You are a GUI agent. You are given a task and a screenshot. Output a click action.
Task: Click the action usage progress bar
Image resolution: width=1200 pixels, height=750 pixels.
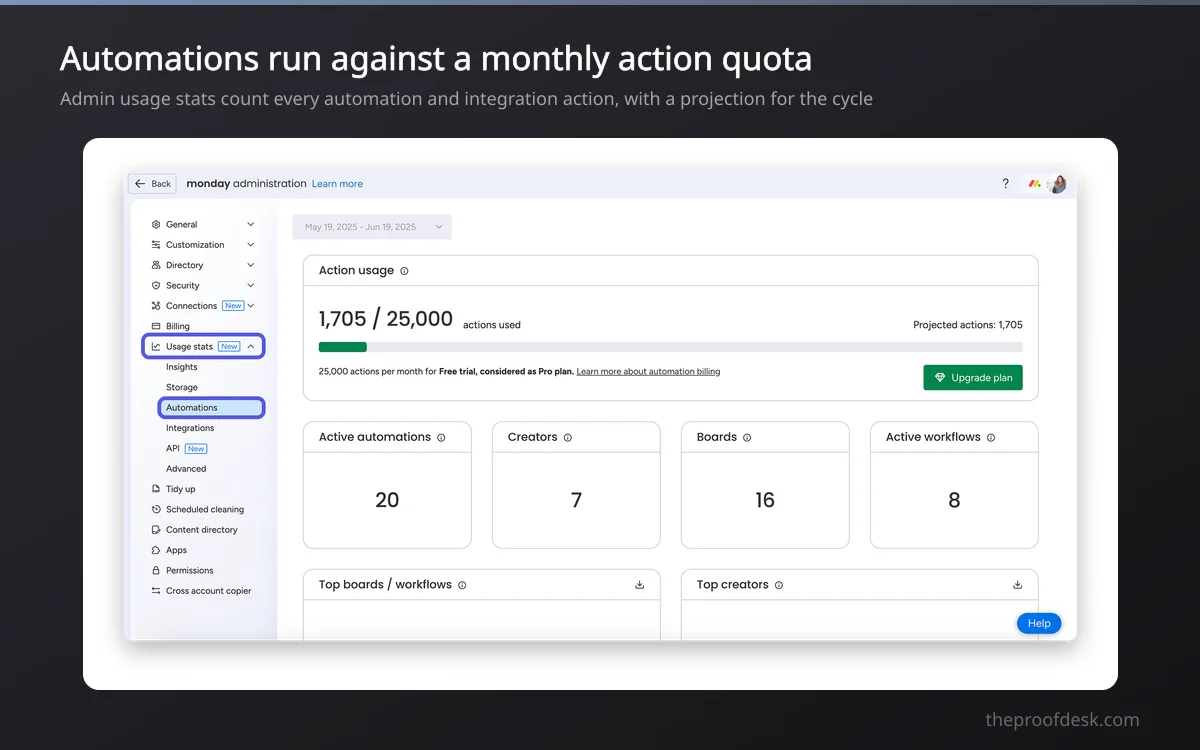[x=671, y=347]
